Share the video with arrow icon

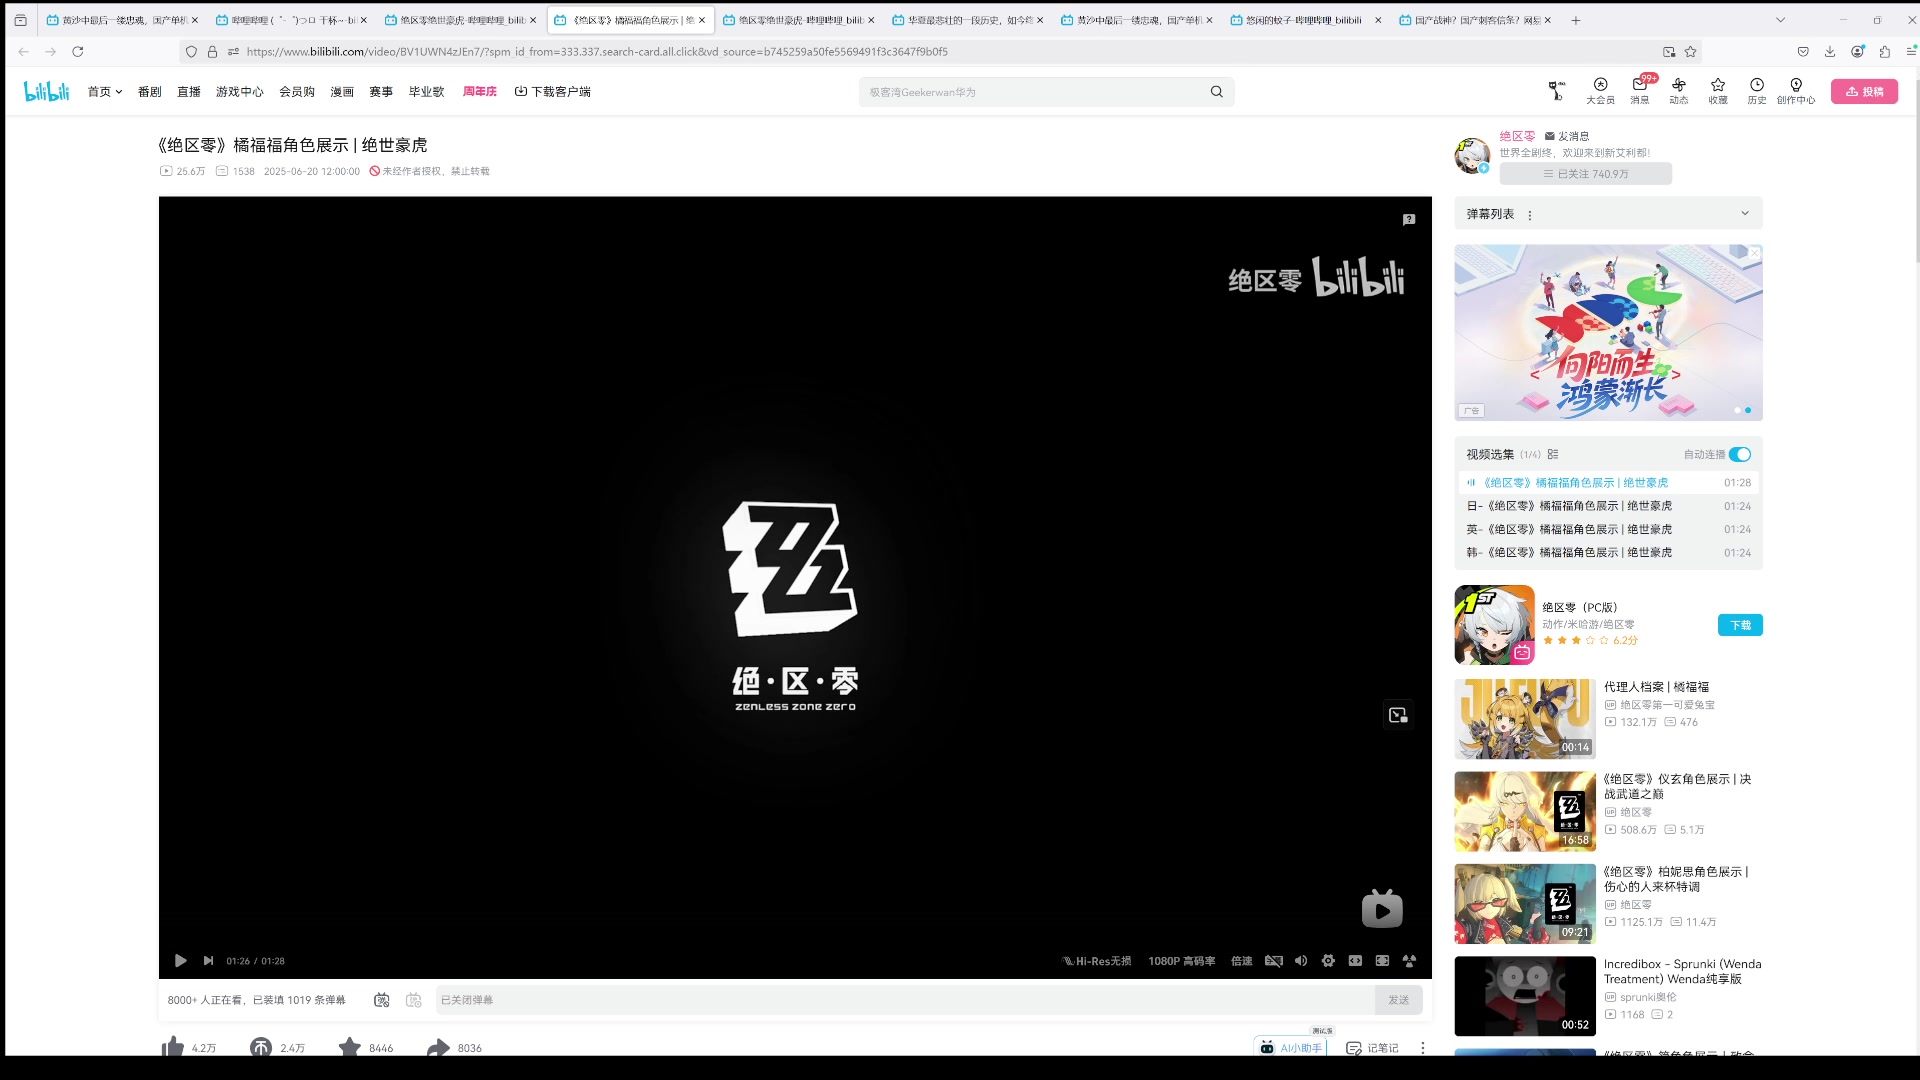point(438,1047)
